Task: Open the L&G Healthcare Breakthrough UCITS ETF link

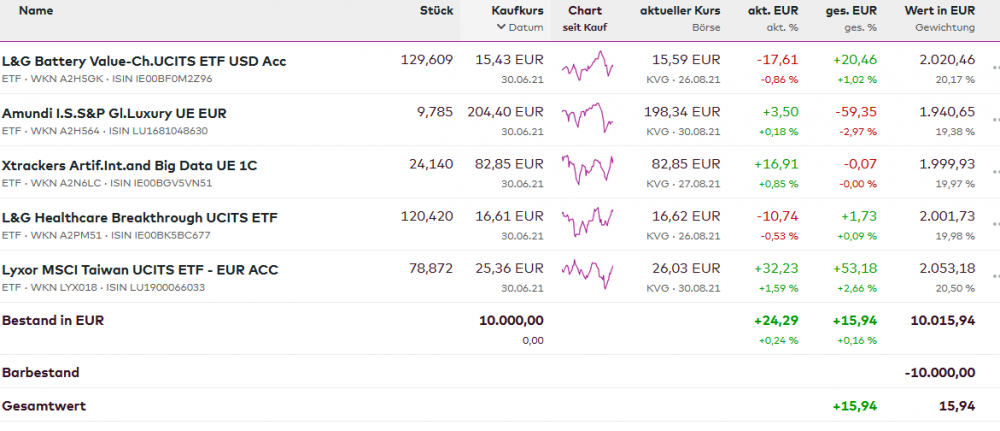Action: point(140,217)
